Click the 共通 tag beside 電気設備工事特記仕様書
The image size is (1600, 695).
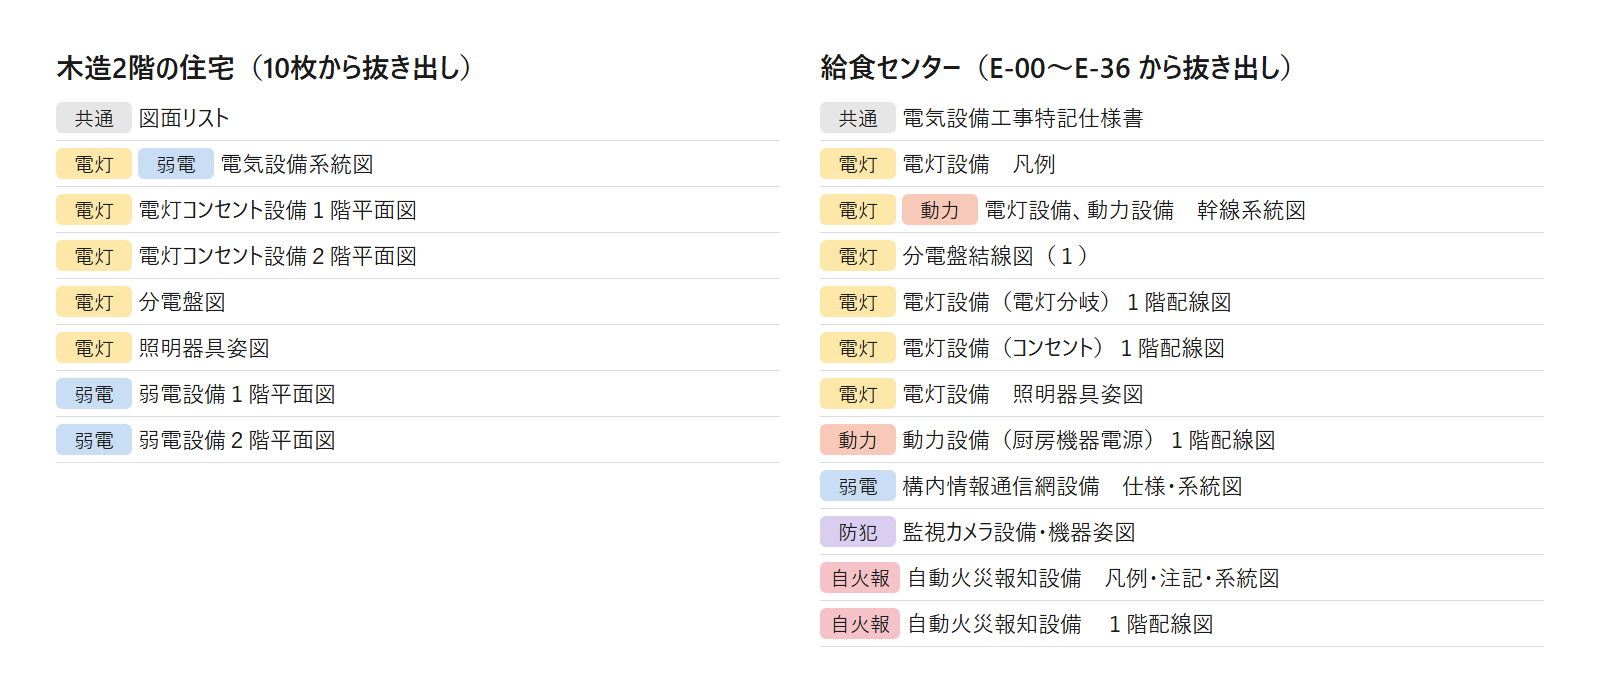coord(858,118)
